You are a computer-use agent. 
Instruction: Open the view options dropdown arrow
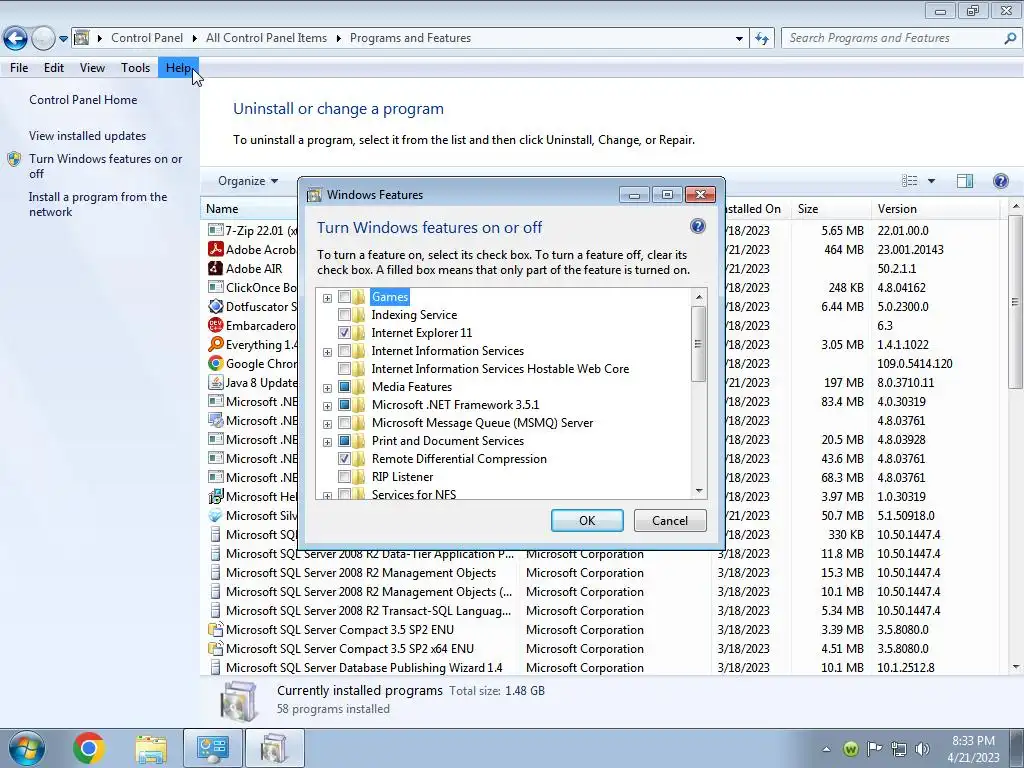point(931,181)
